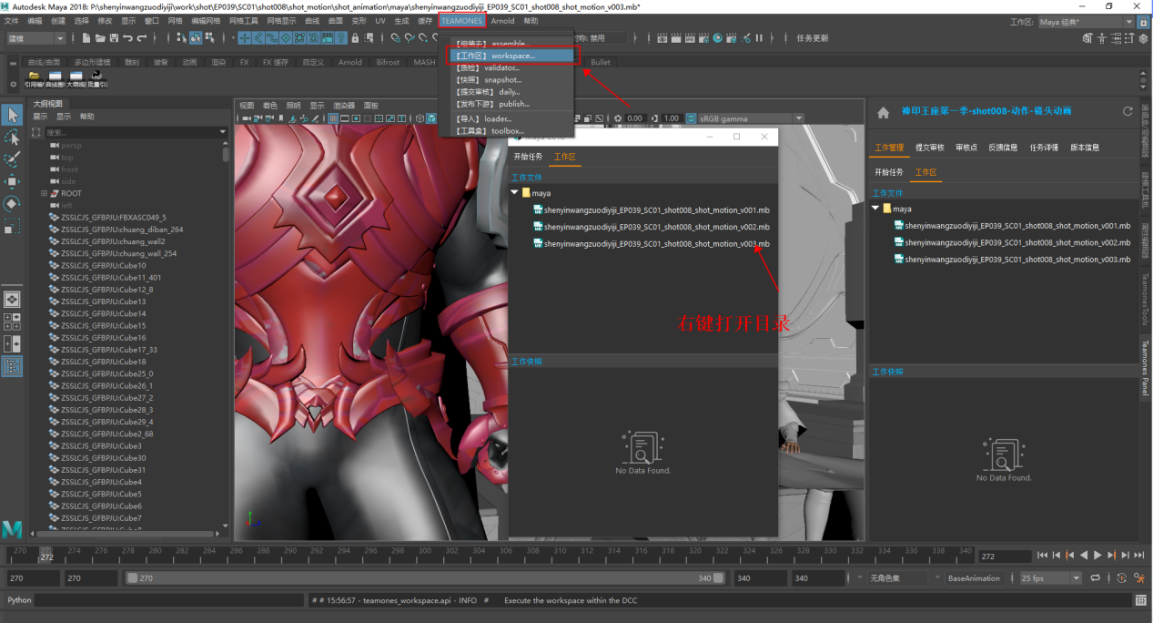Refresh the Teamones task panel

(1128, 111)
